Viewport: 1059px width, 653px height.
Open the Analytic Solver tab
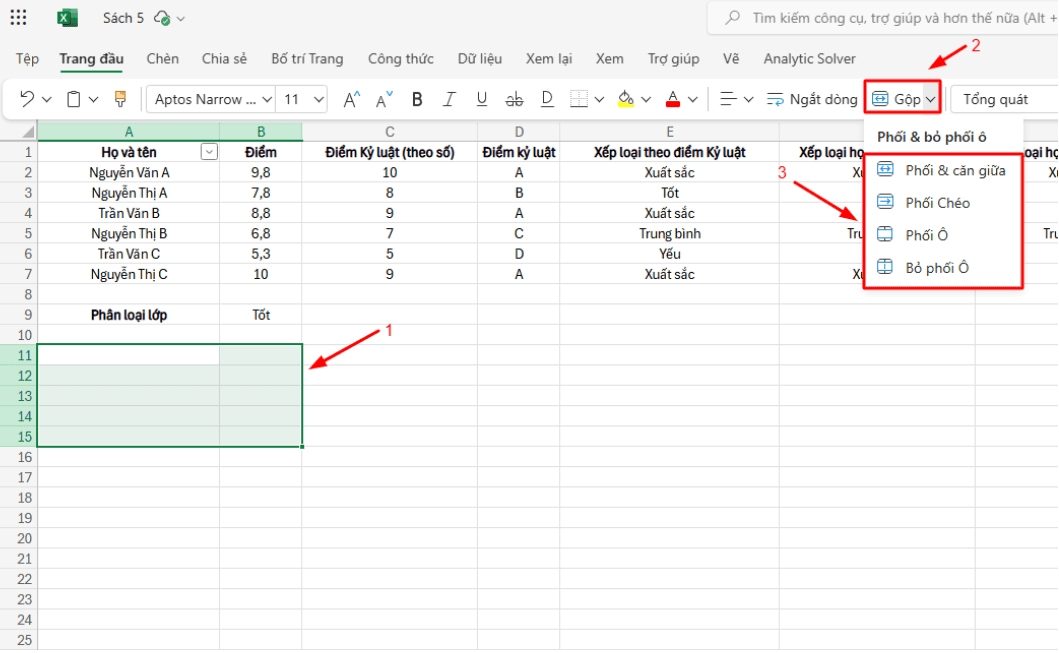(809, 59)
